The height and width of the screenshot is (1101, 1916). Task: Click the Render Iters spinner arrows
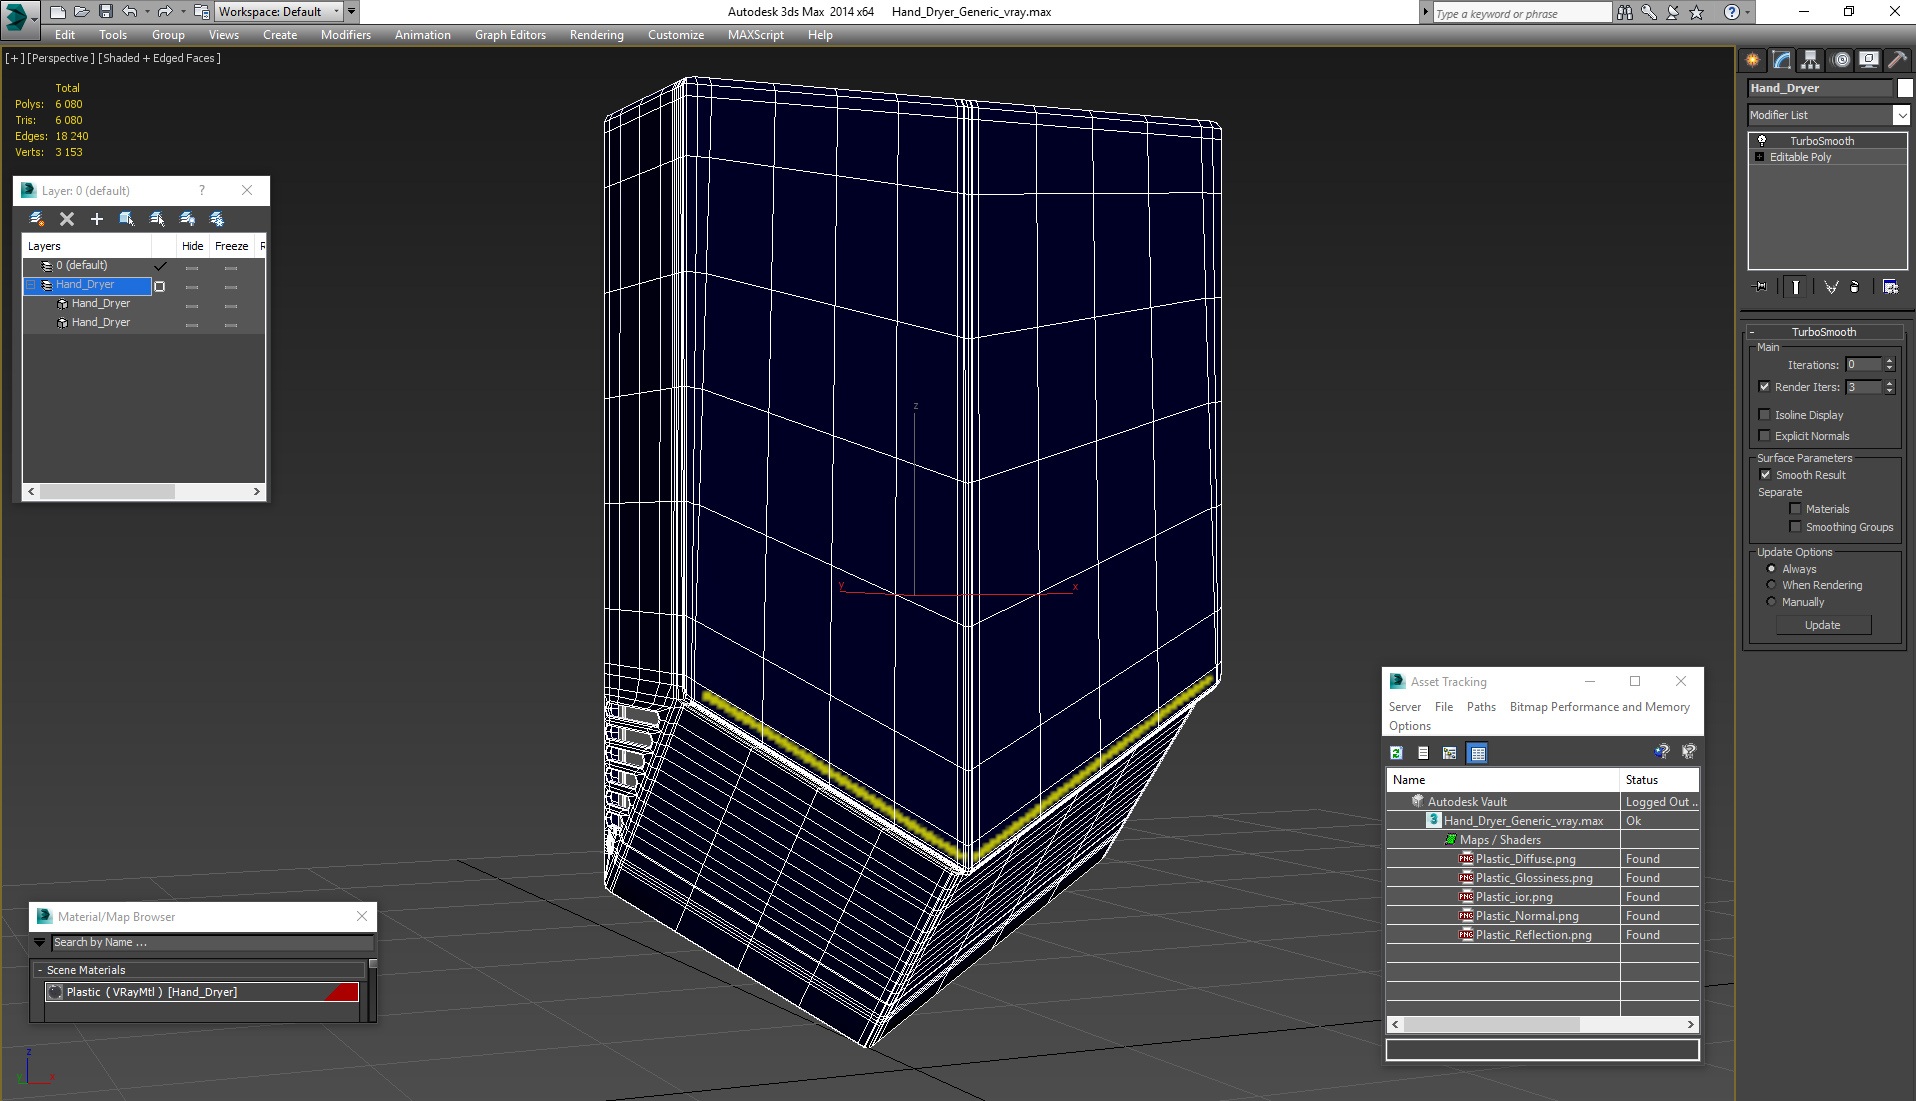tap(1890, 387)
